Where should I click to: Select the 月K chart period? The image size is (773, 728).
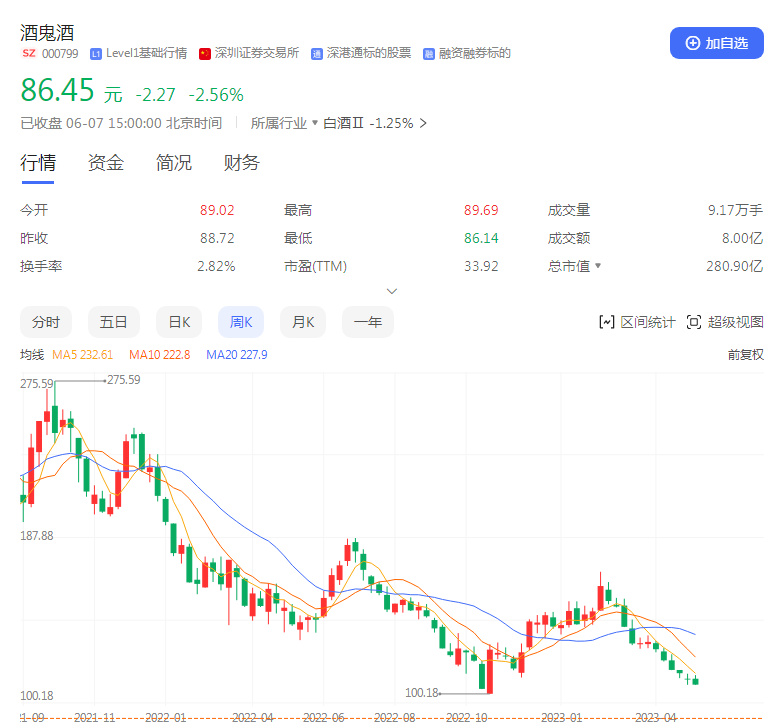(x=303, y=322)
